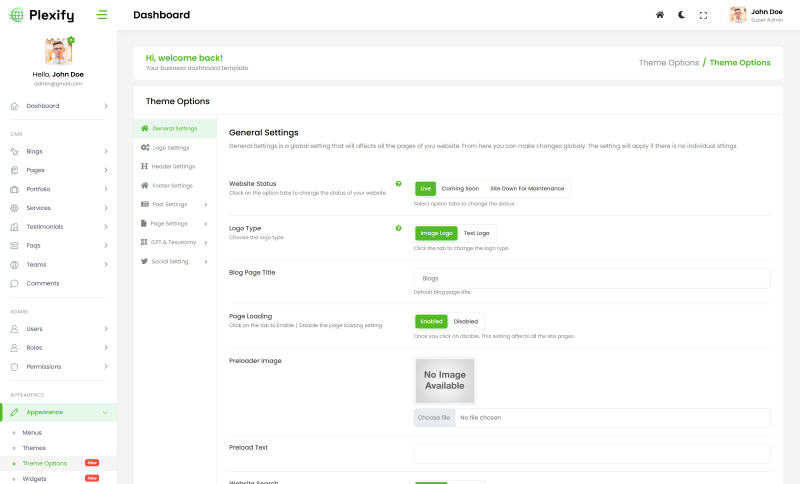Screen dimensions: 800x484
Task: Click the fullscreen icon
Action: (703, 15)
